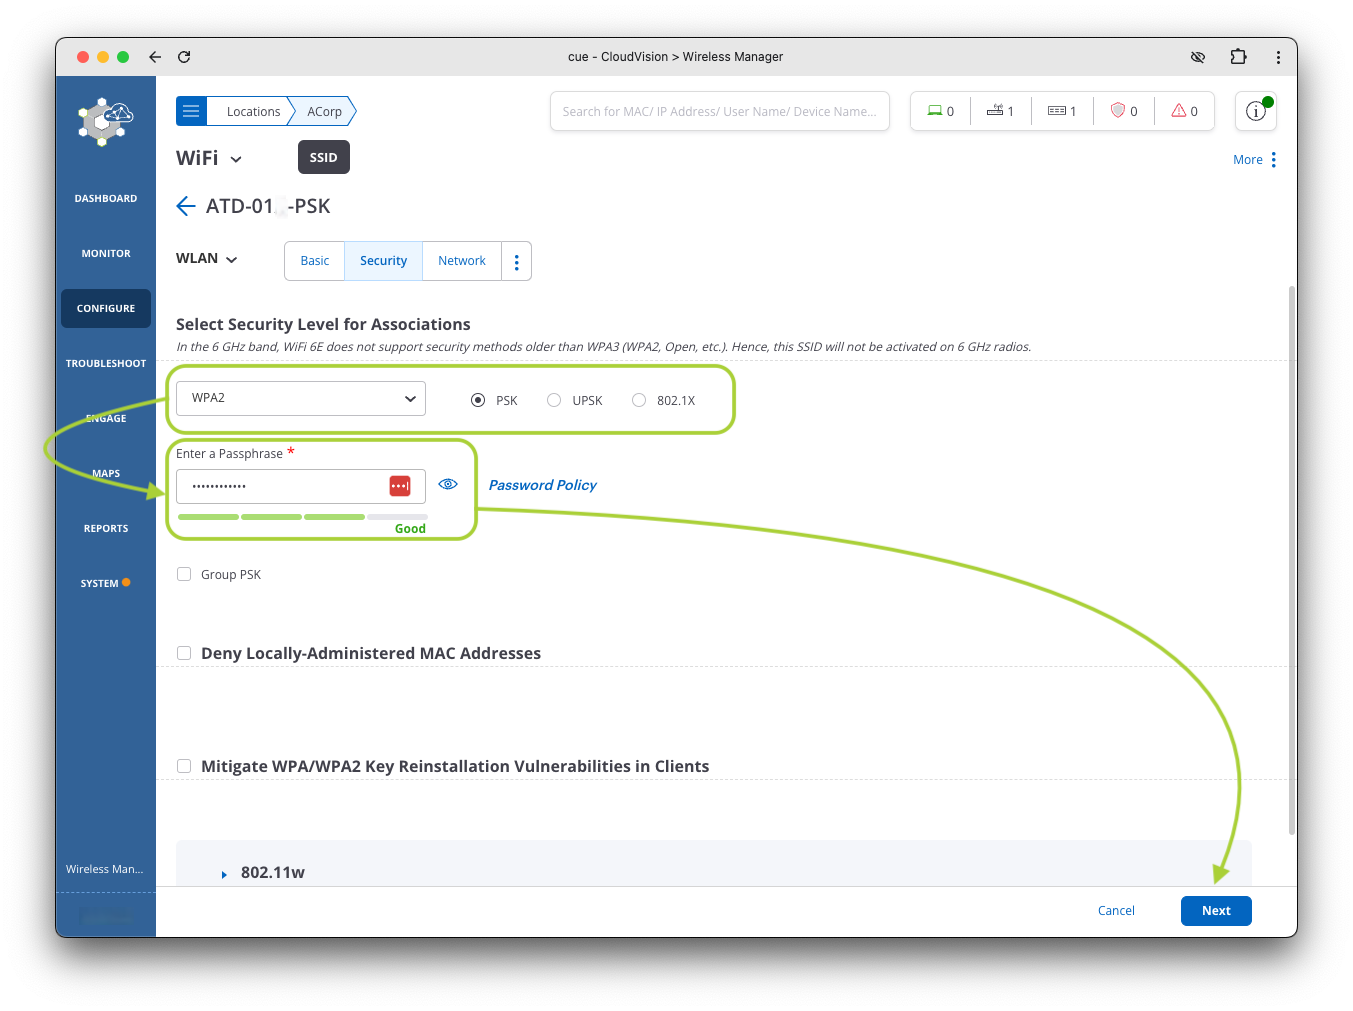
Task: Open the Password Policy link
Action: click(x=542, y=485)
